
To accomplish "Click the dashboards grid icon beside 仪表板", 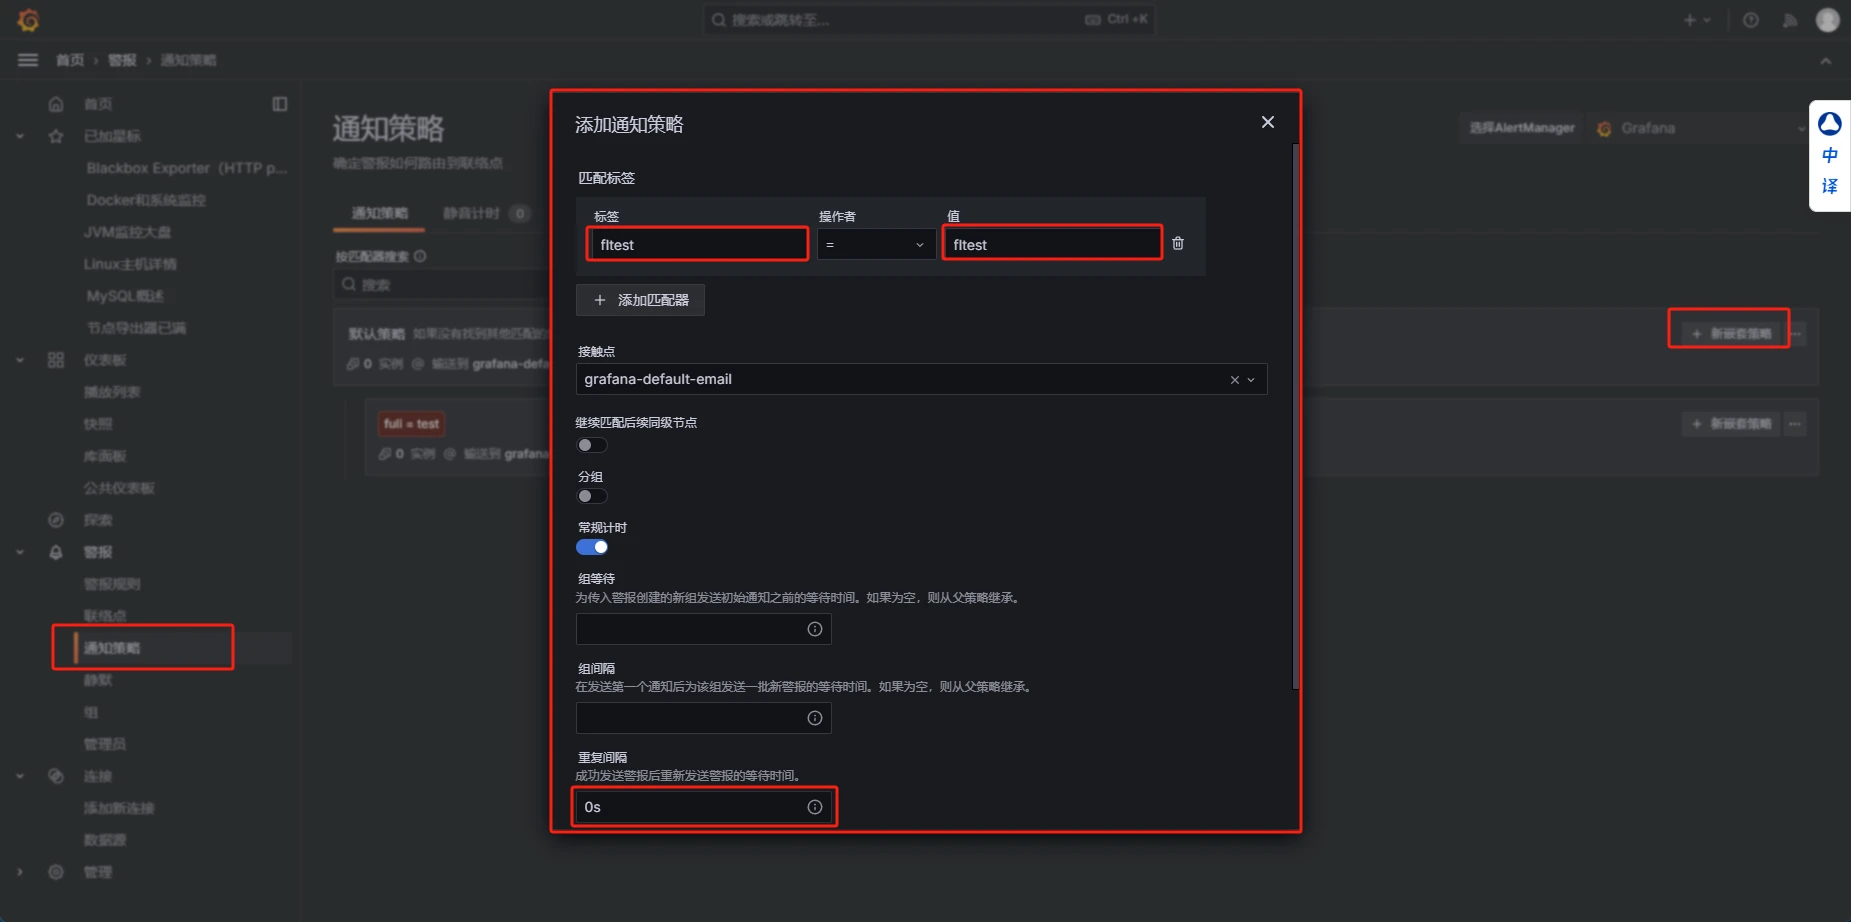I will [x=56, y=360].
